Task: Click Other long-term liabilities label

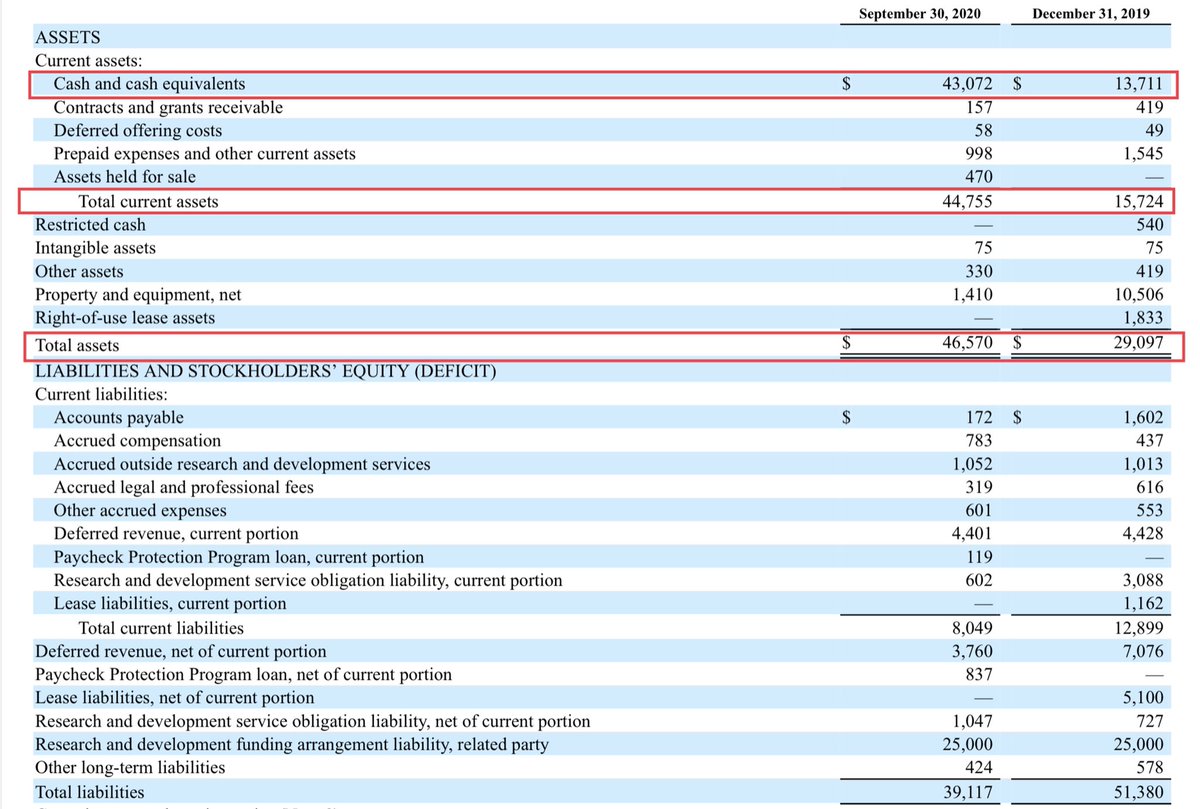Action: (130, 768)
